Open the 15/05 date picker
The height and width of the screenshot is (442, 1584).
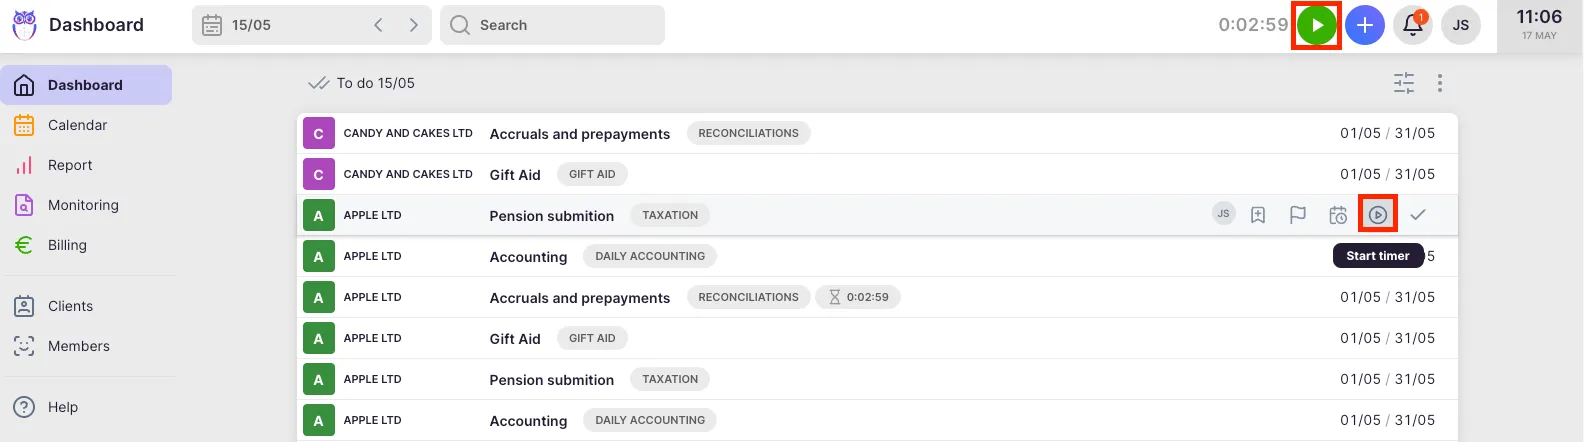click(250, 25)
